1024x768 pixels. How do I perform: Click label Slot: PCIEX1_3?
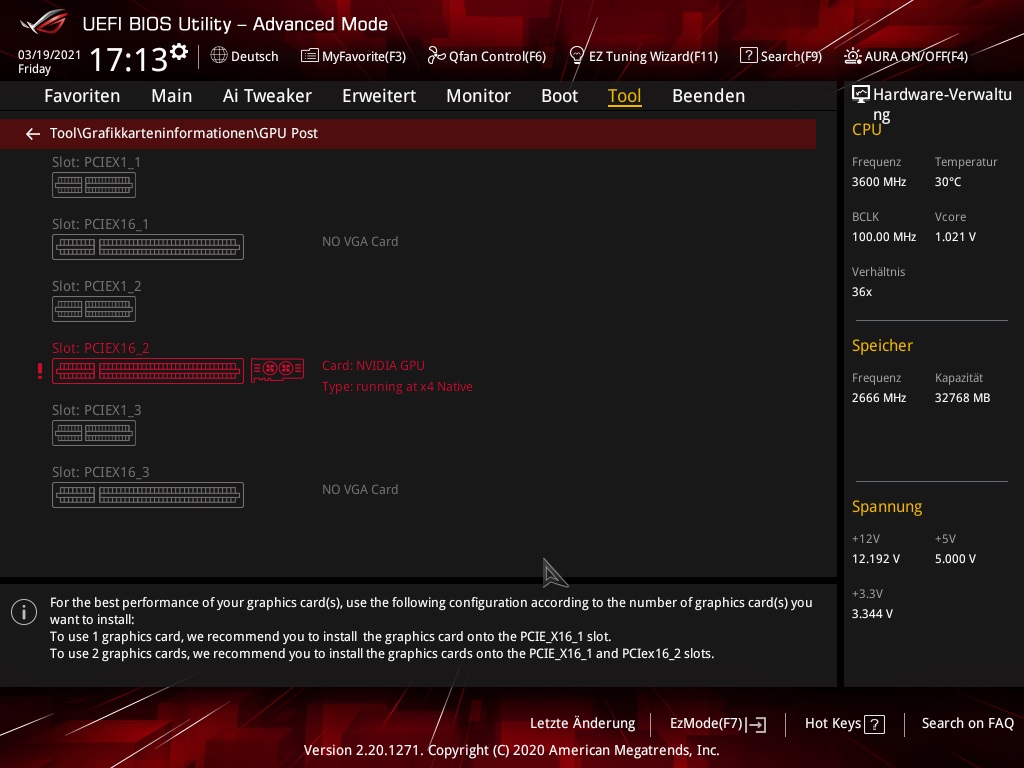click(96, 410)
